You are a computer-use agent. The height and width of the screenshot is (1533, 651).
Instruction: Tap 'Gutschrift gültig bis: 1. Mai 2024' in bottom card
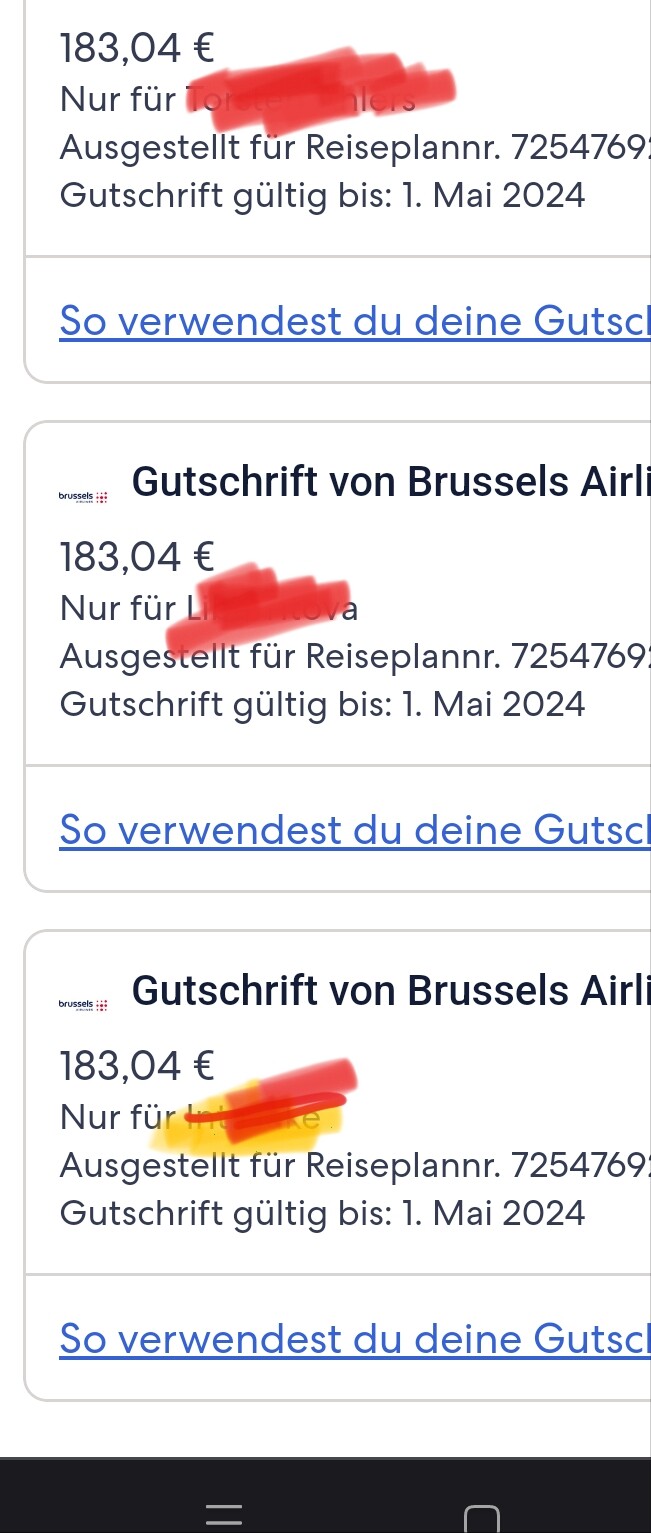[x=322, y=1213]
